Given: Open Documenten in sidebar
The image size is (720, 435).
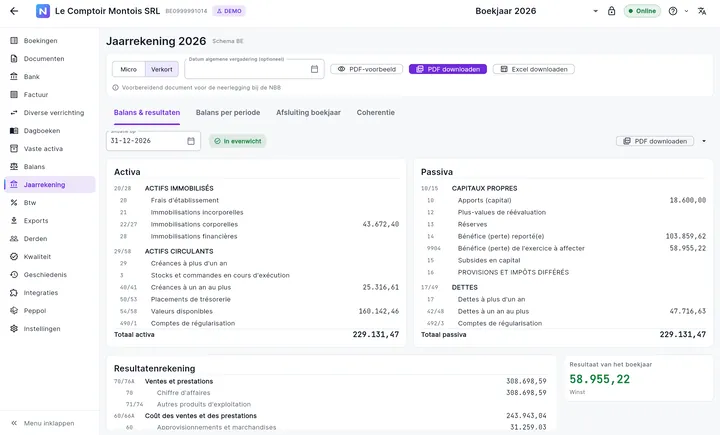Looking at the screenshot, I should (50, 58).
